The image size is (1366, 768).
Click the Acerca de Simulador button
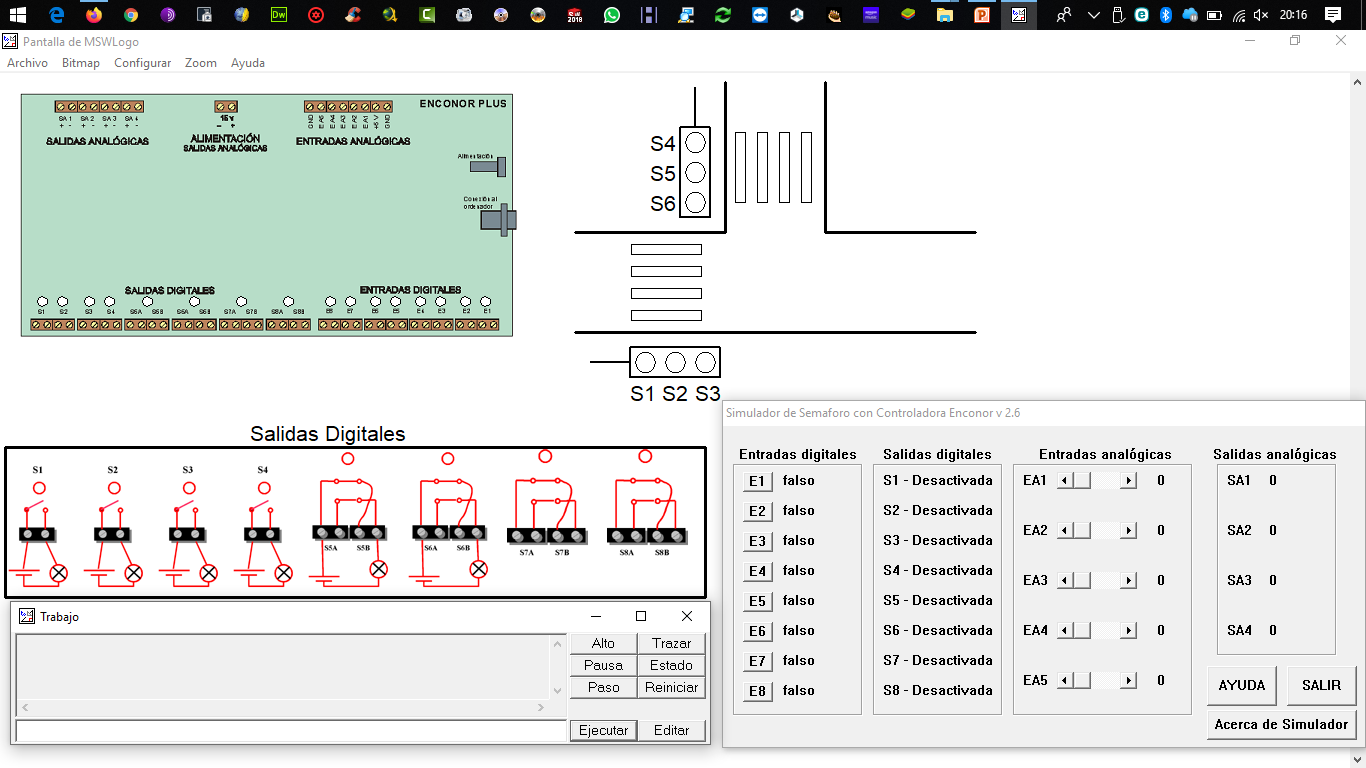tap(1281, 724)
